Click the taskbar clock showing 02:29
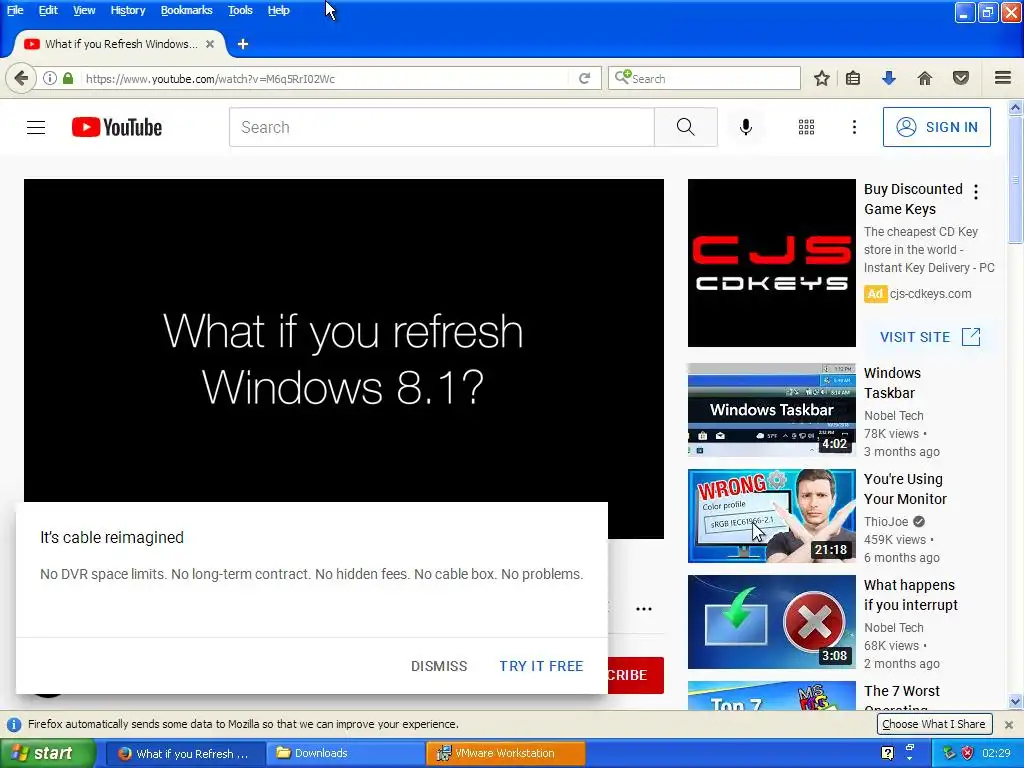The height and width of the screenshot is (768, 1024). pyautogui.click(x=996, y=753)
